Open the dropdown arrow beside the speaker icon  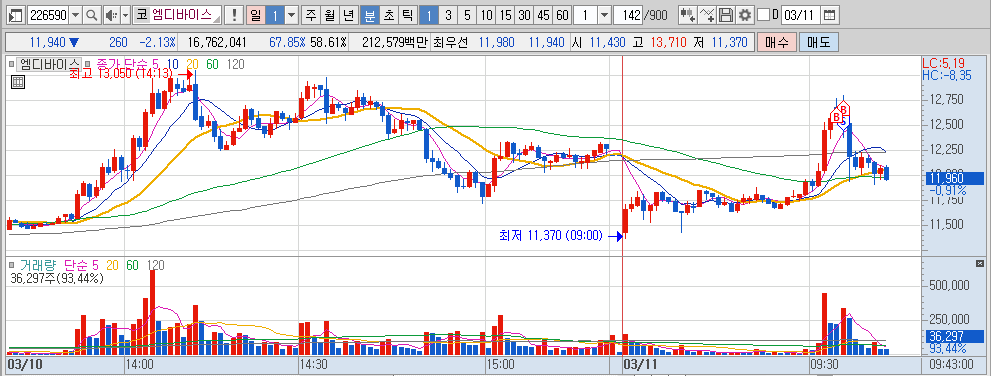pos(125,15)
